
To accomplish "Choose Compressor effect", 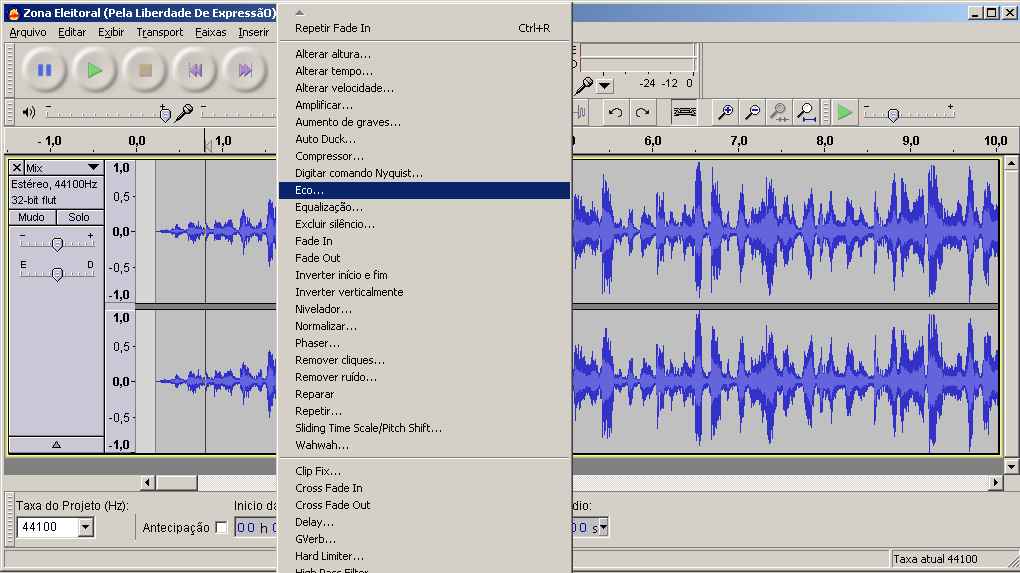I will pyautogui.click(x=425, y=156).
